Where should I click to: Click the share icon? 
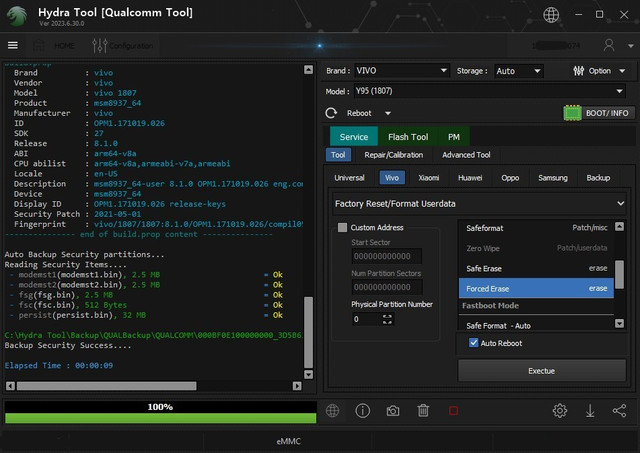coord(620,411)
